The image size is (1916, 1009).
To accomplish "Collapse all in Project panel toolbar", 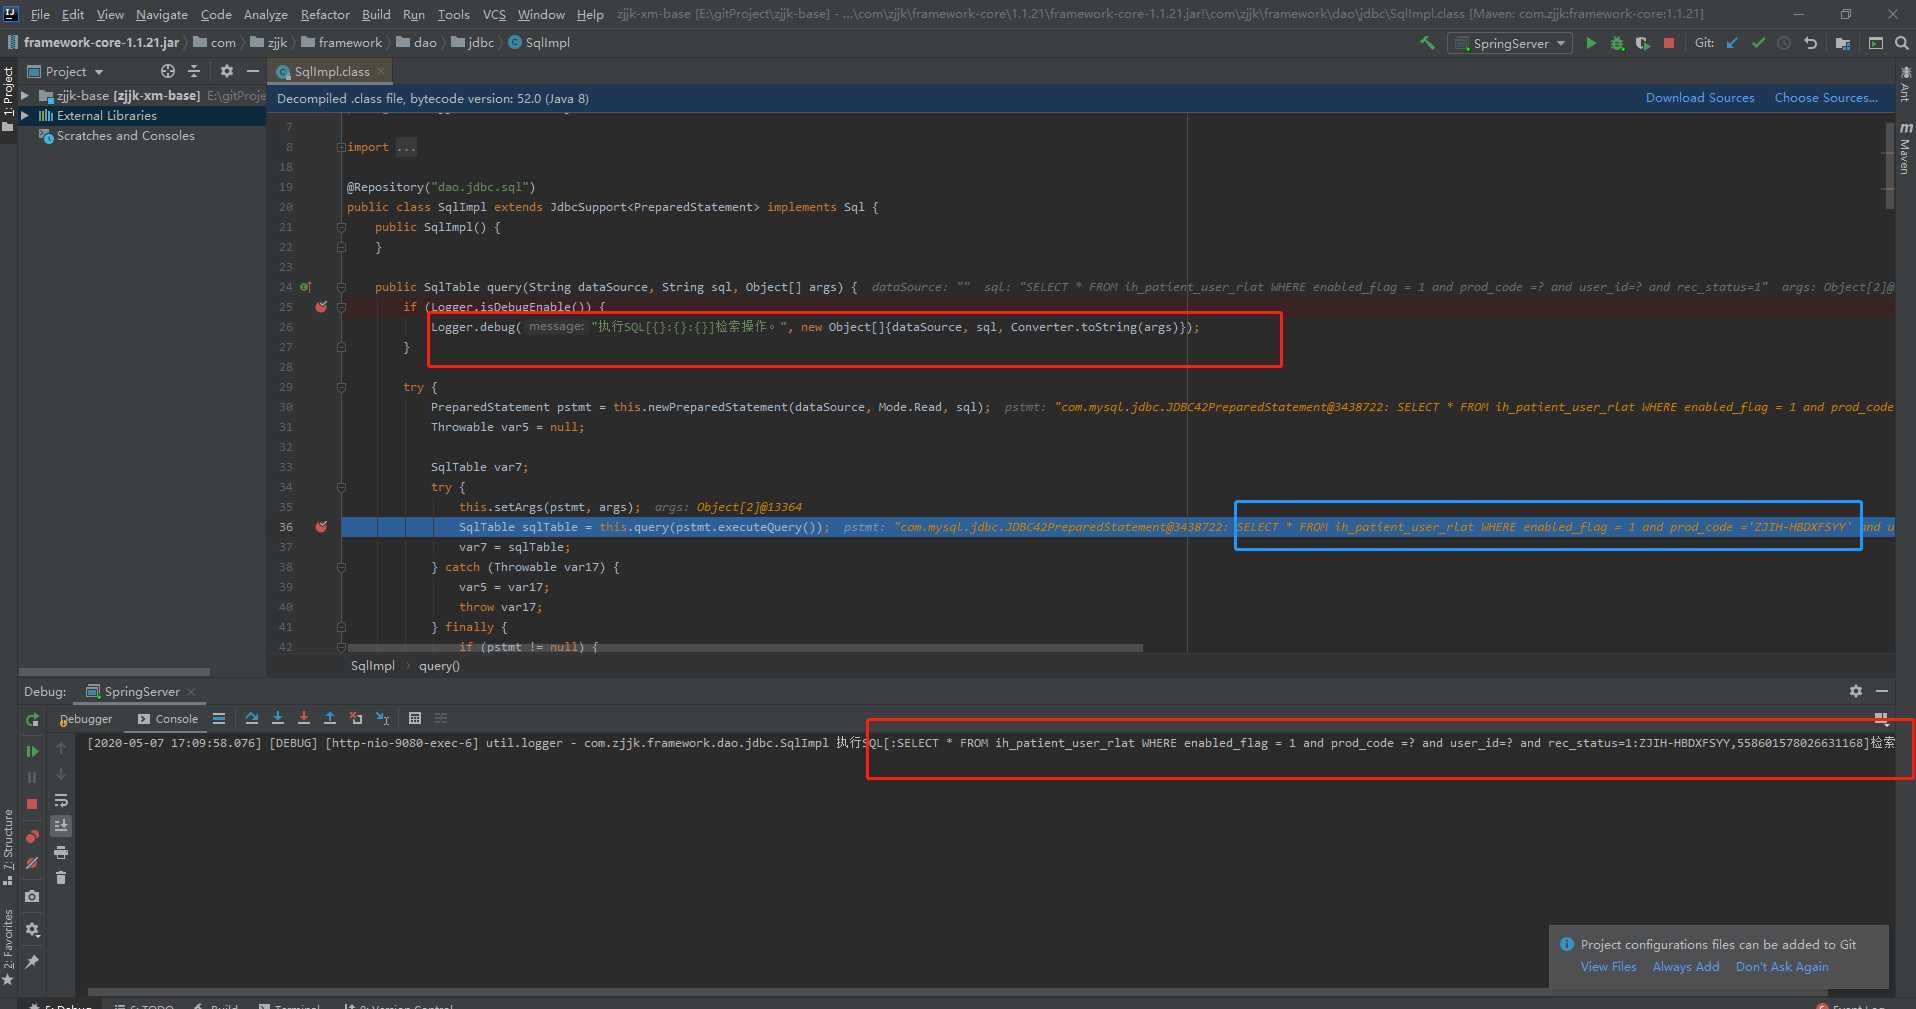I will [194, 71].
